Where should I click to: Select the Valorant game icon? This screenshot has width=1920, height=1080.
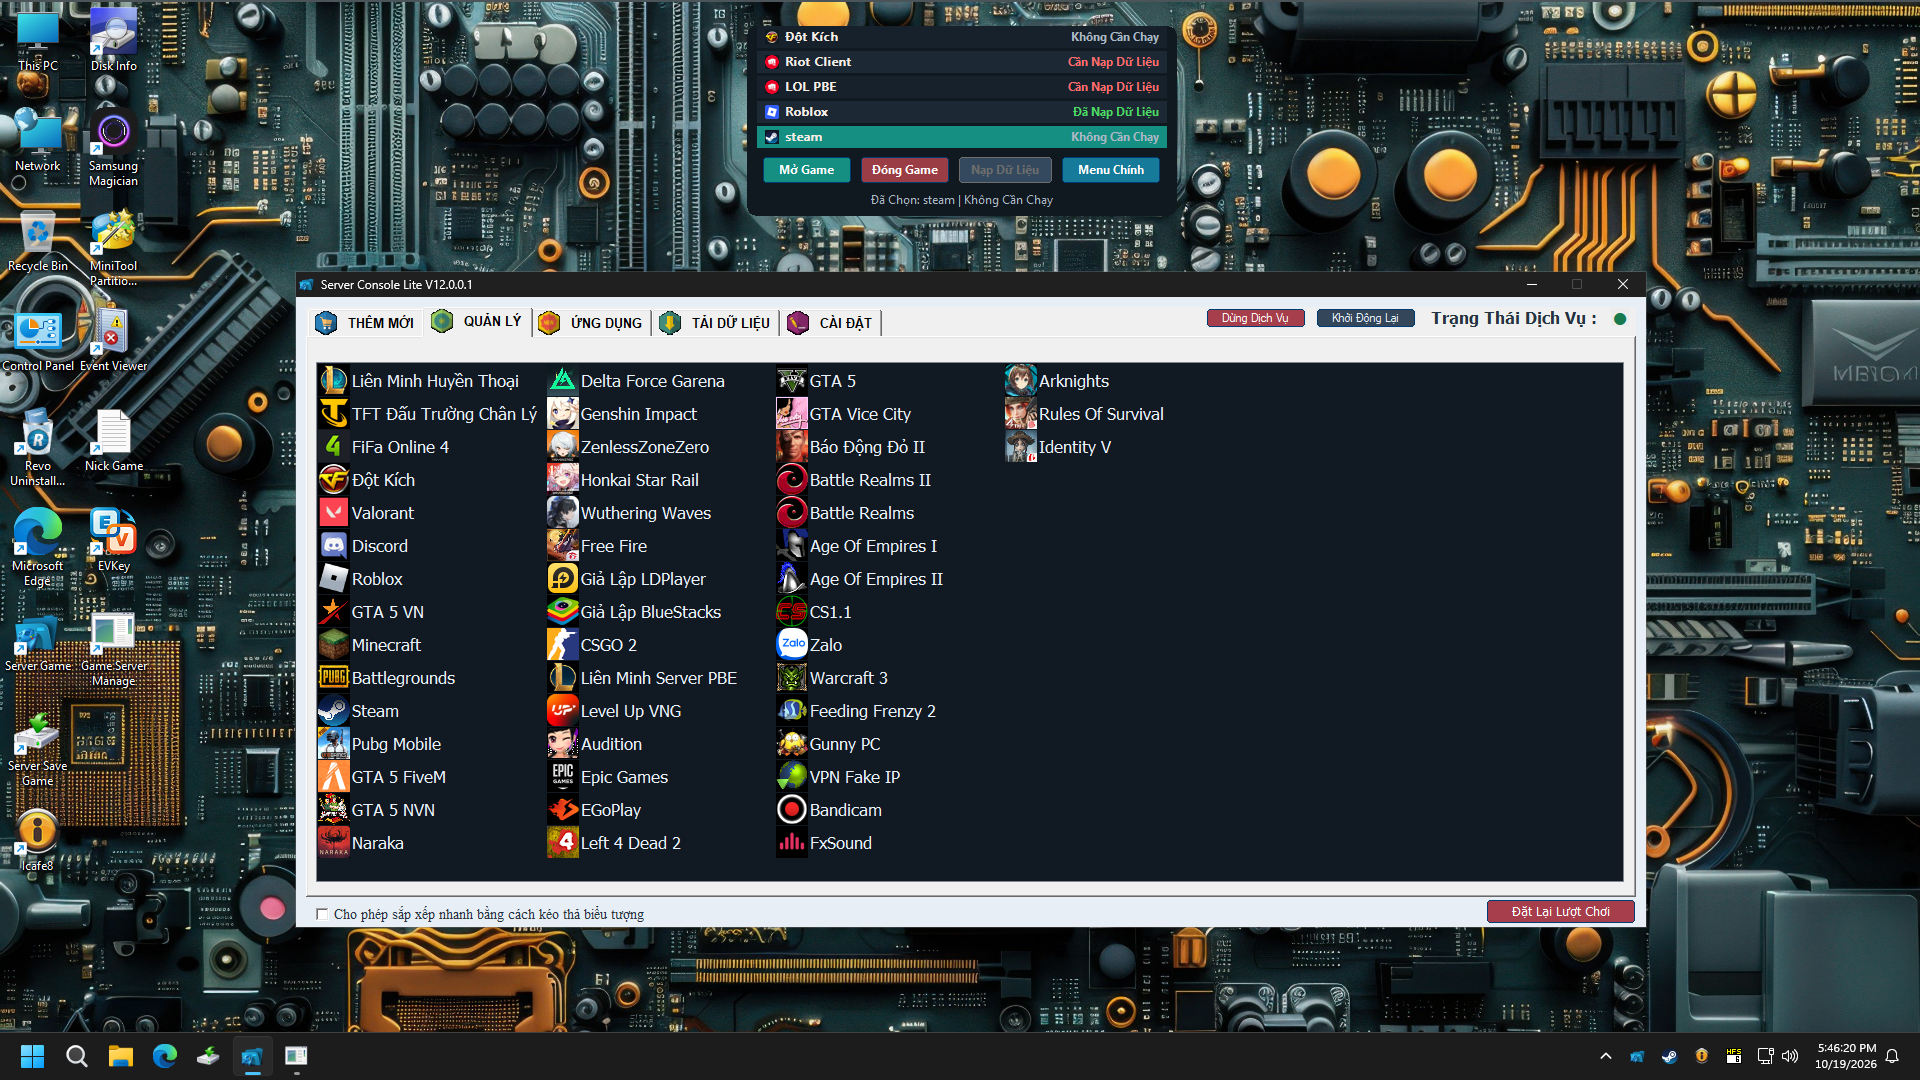coord(333,513)
